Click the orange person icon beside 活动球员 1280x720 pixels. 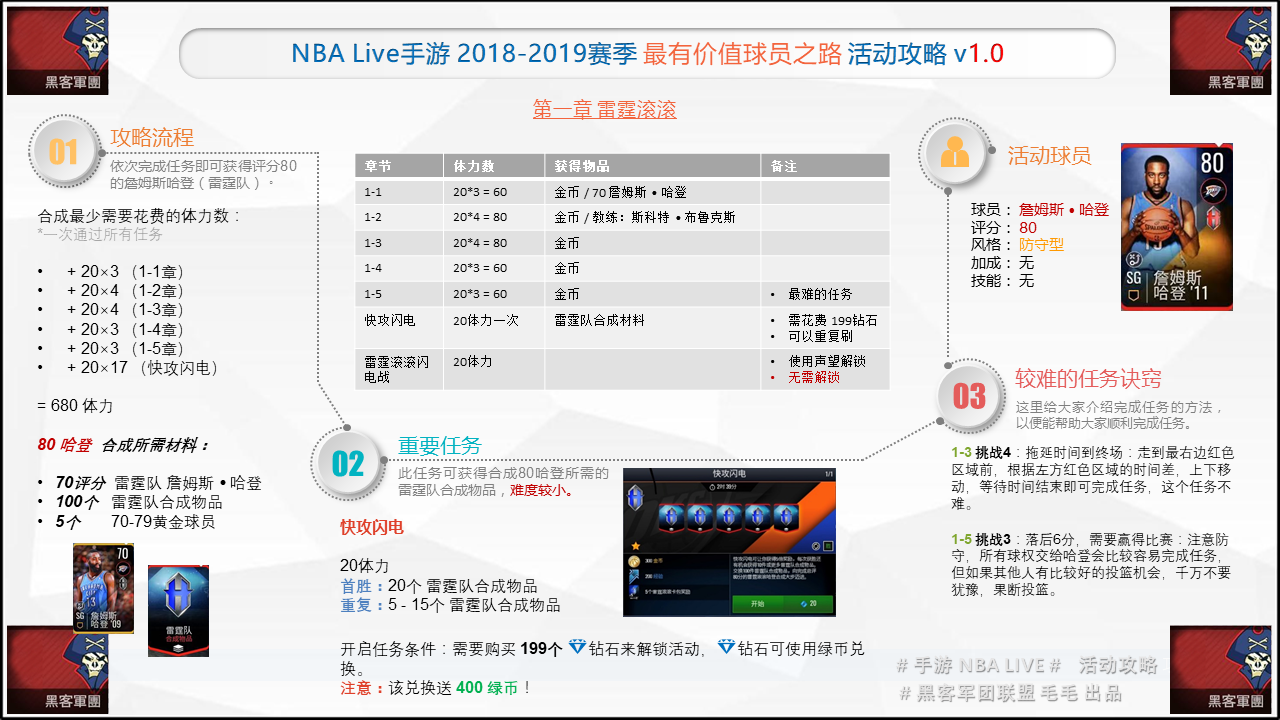[954, 151]
